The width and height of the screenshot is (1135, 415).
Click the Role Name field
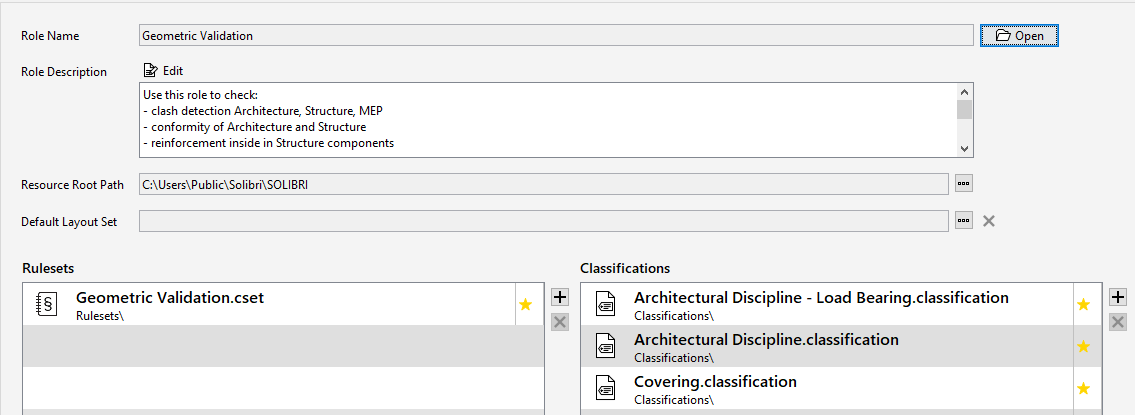click(x=556, y=35)
